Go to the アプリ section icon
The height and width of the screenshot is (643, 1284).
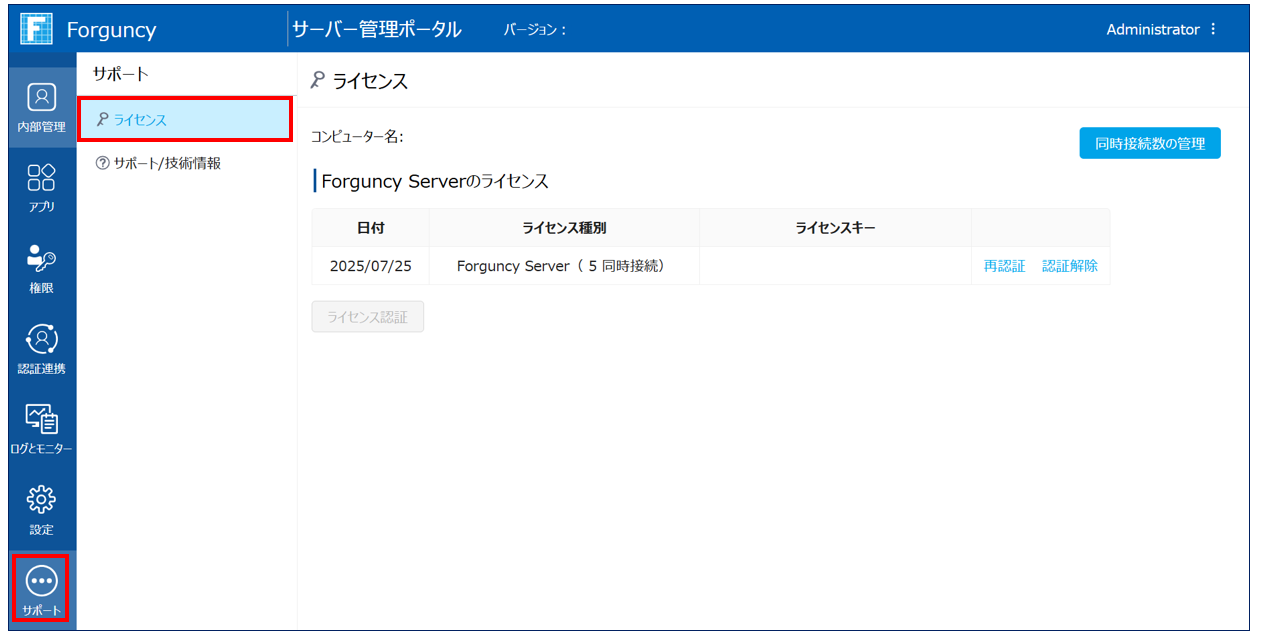click(41, 187)
